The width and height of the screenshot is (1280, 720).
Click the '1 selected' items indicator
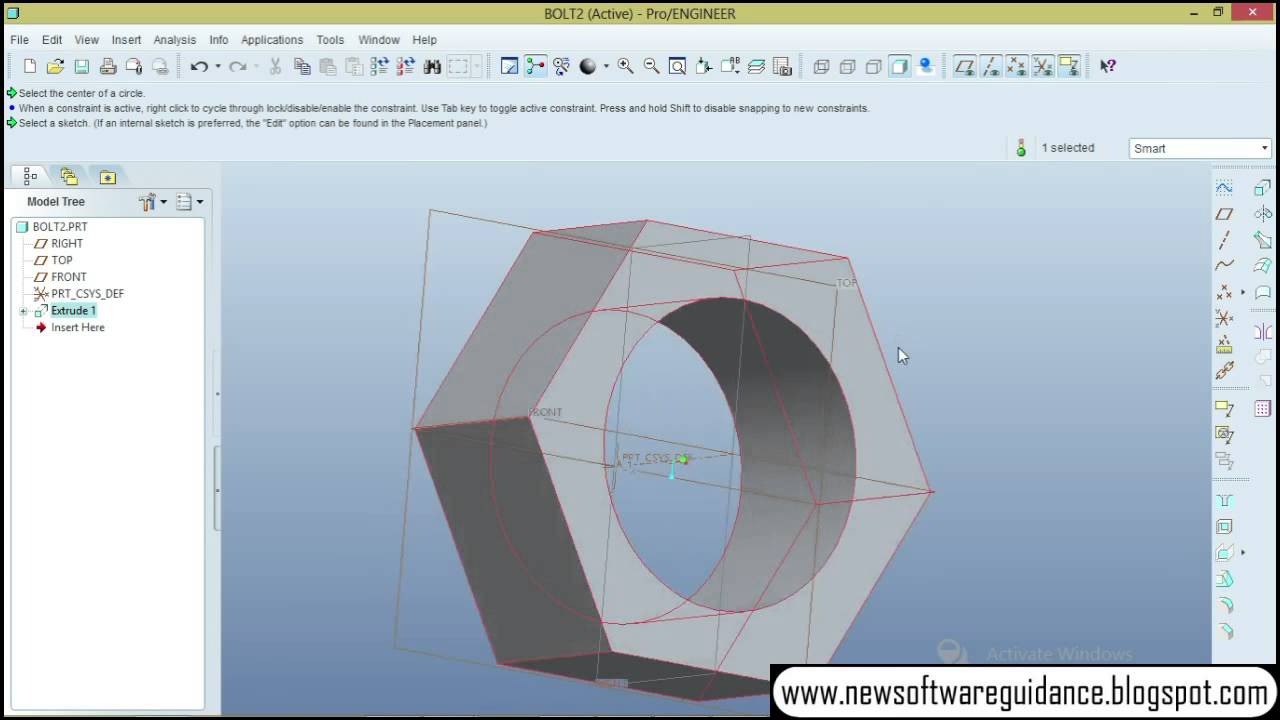pos(1068,148)
